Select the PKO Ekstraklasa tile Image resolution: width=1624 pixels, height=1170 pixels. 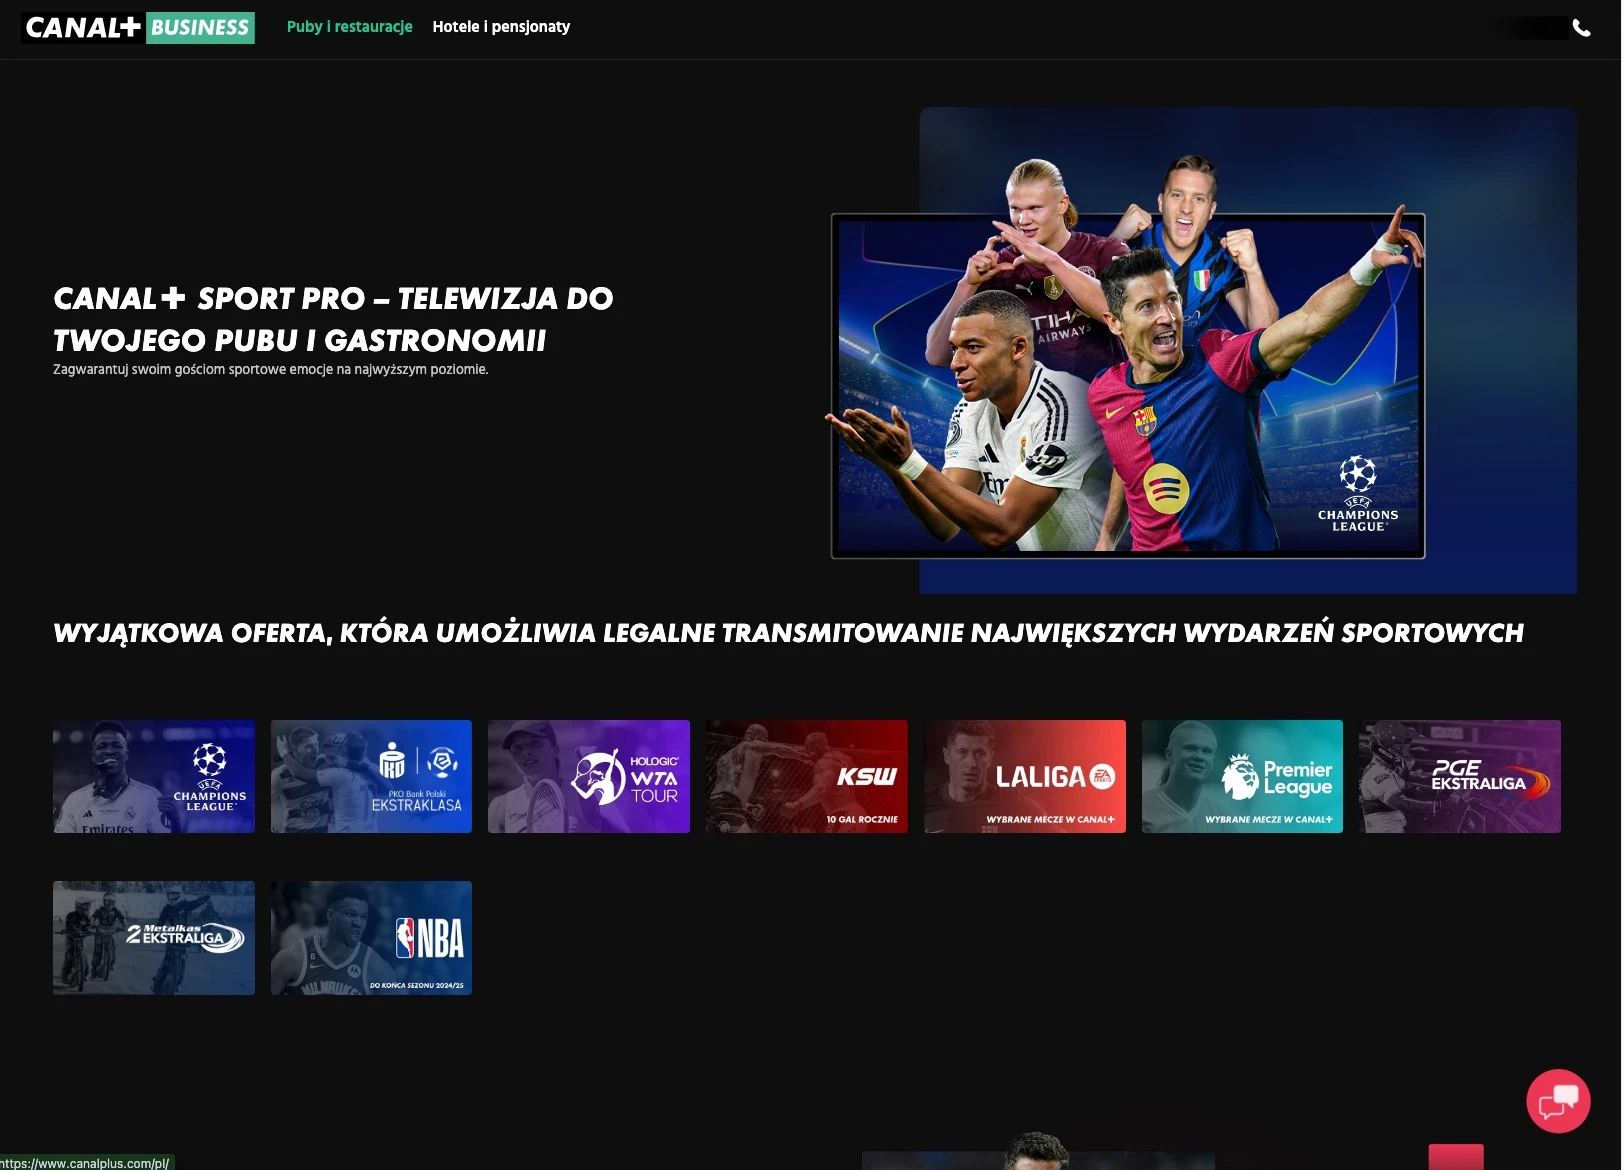coord(371,776)
